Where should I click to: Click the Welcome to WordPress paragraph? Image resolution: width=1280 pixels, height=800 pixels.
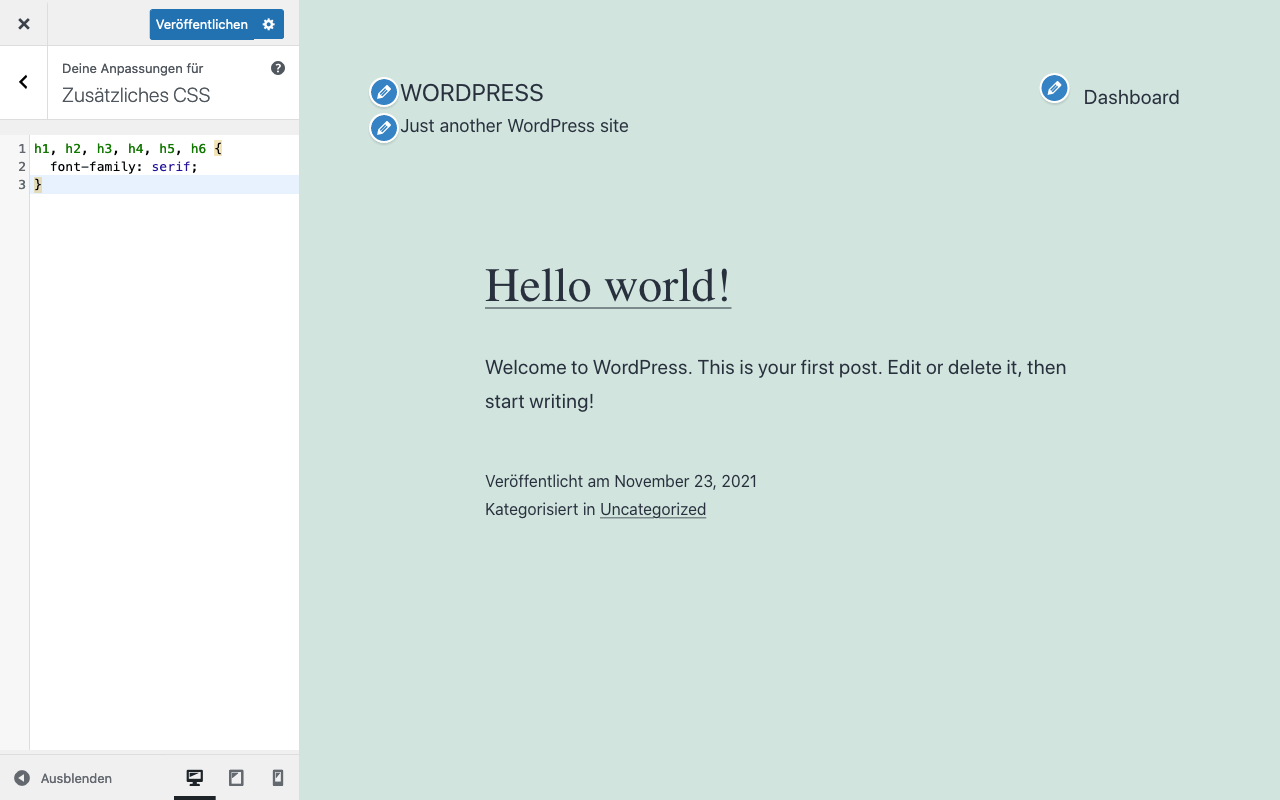click(776, 384)
